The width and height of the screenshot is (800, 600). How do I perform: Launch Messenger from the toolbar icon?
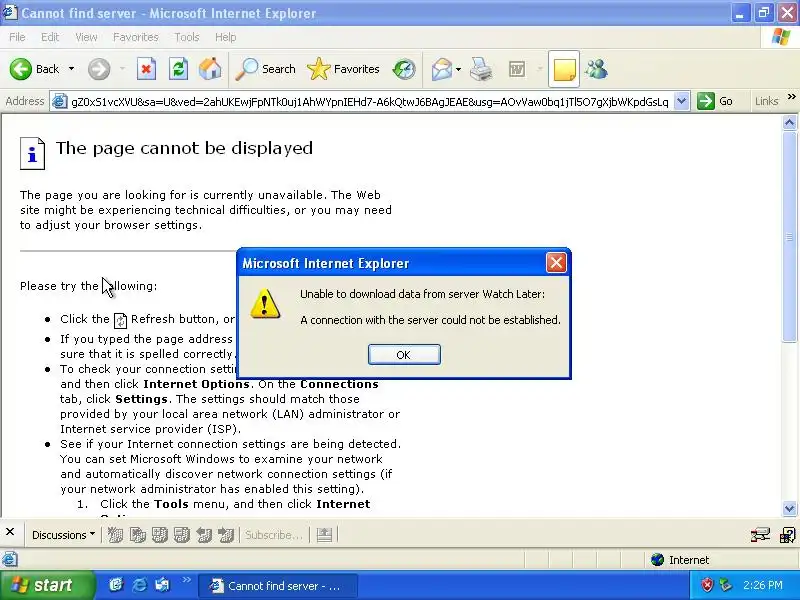(x=596, y=69)
